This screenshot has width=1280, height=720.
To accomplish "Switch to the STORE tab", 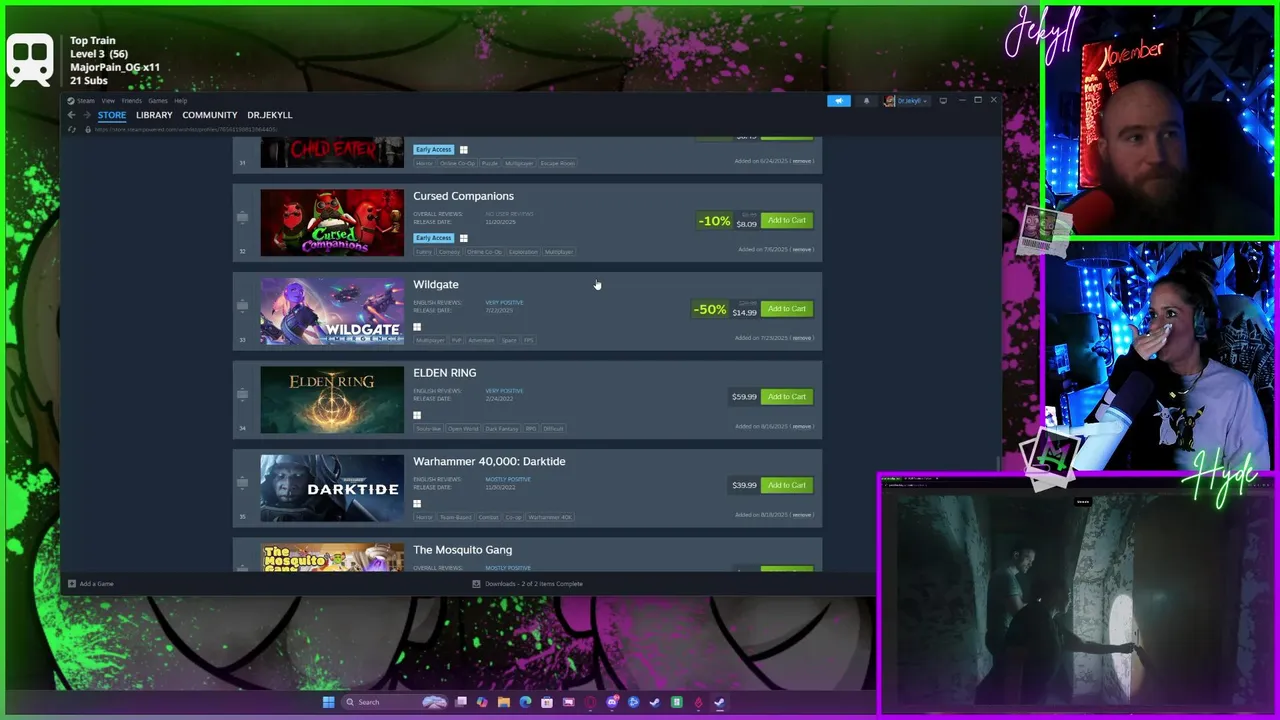I will pos(112,115).
